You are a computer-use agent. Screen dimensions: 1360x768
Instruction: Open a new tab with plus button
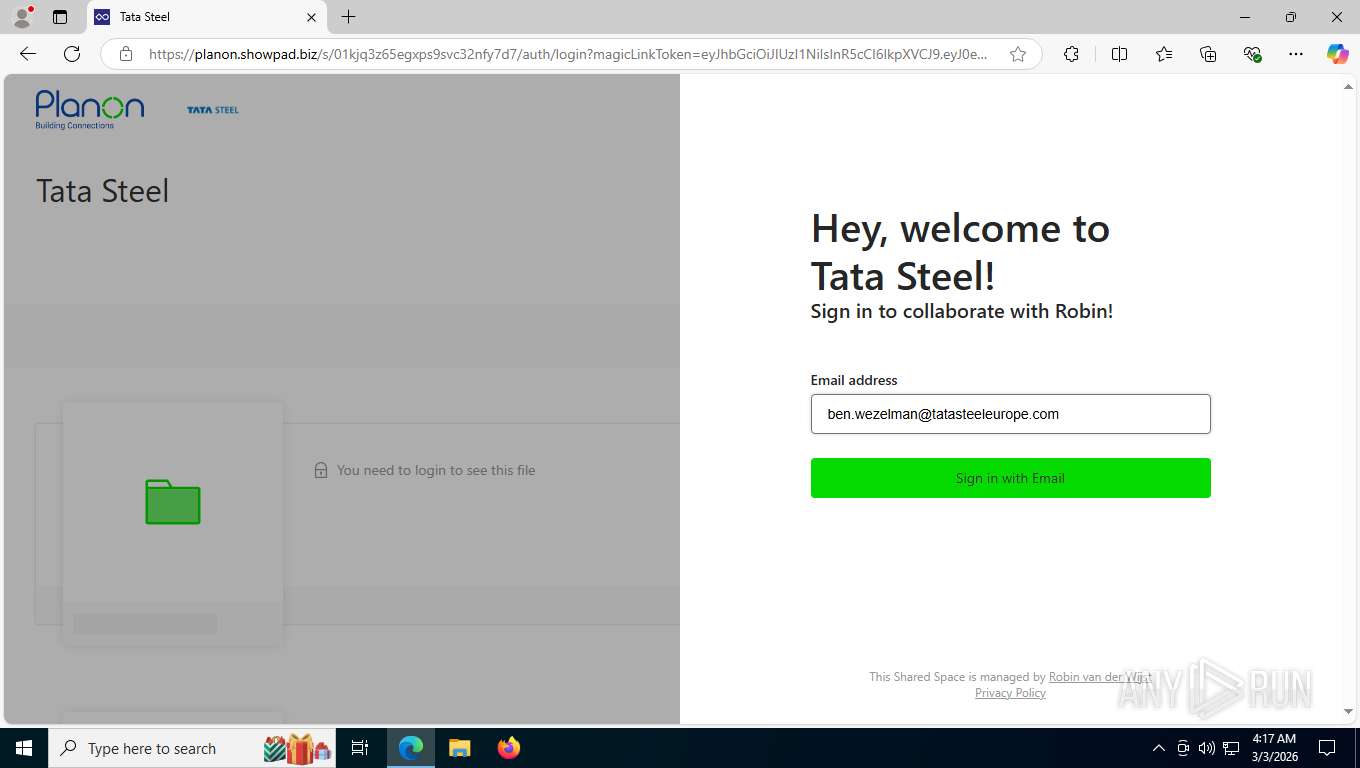click(x=348, y=17)
